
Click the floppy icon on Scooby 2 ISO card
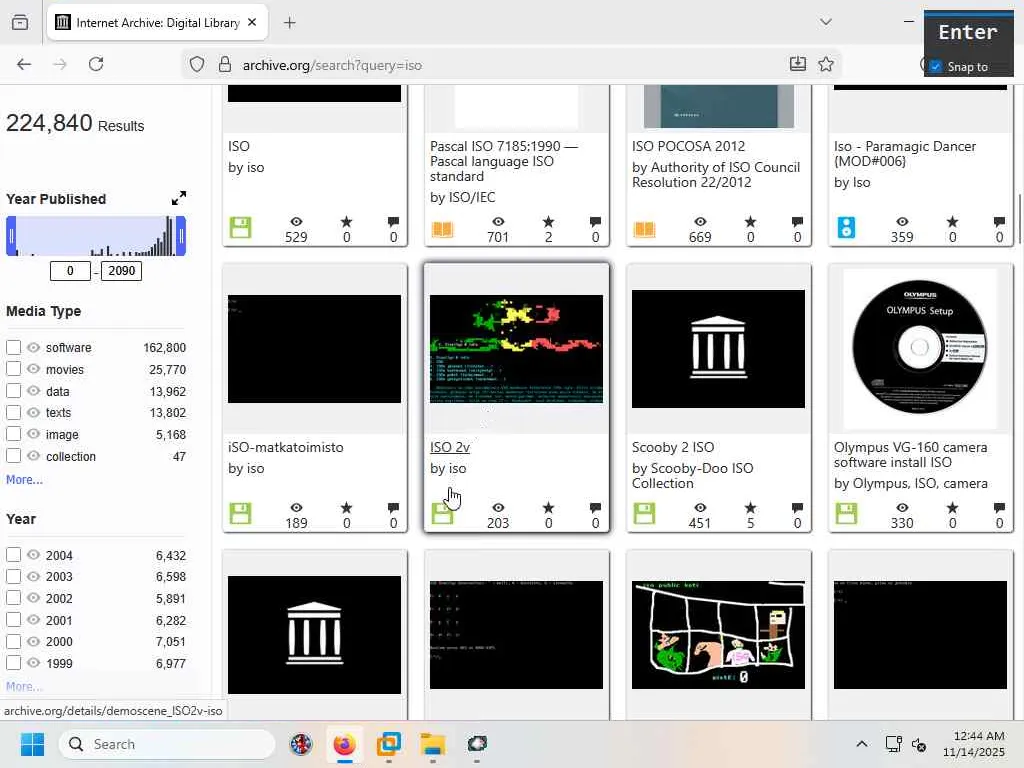[x=644, y=513]
